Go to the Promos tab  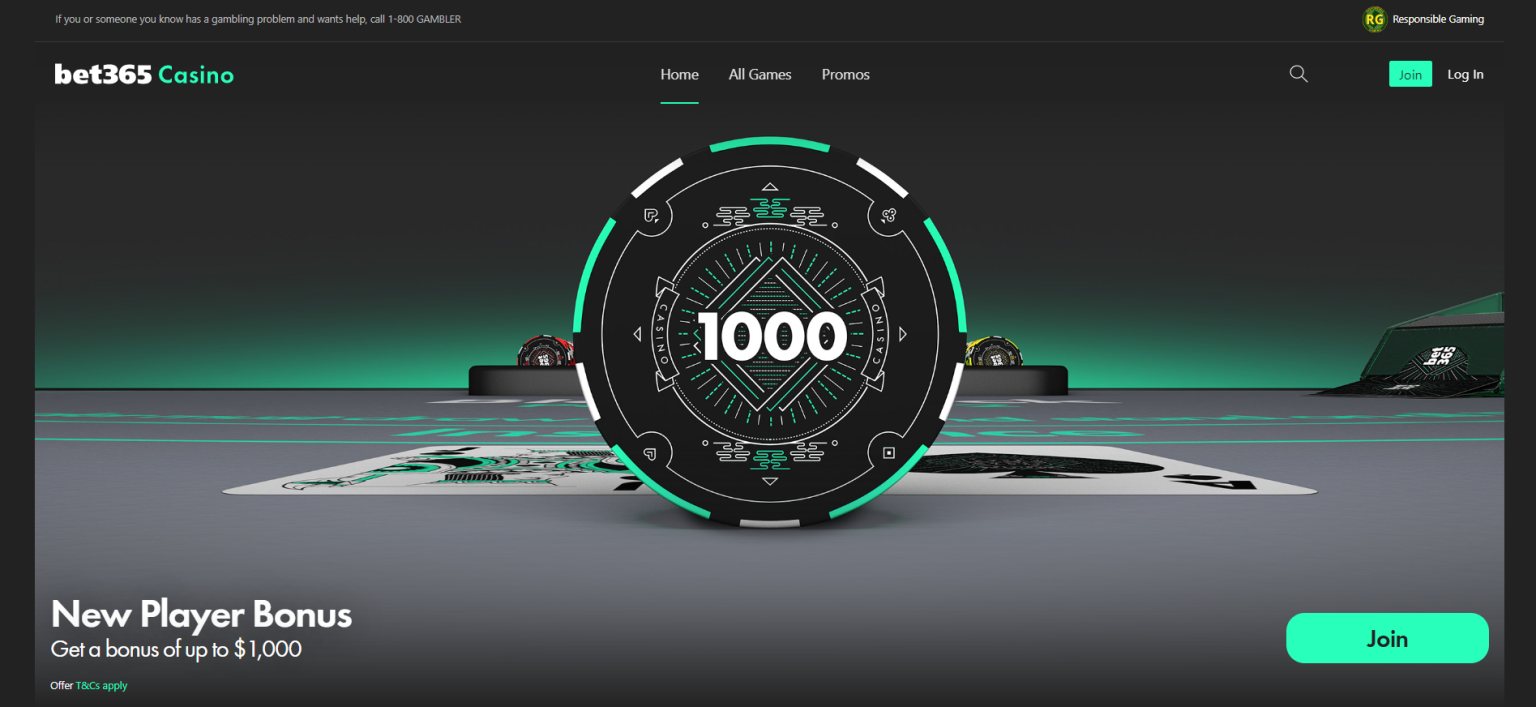(x=845, y=74)
